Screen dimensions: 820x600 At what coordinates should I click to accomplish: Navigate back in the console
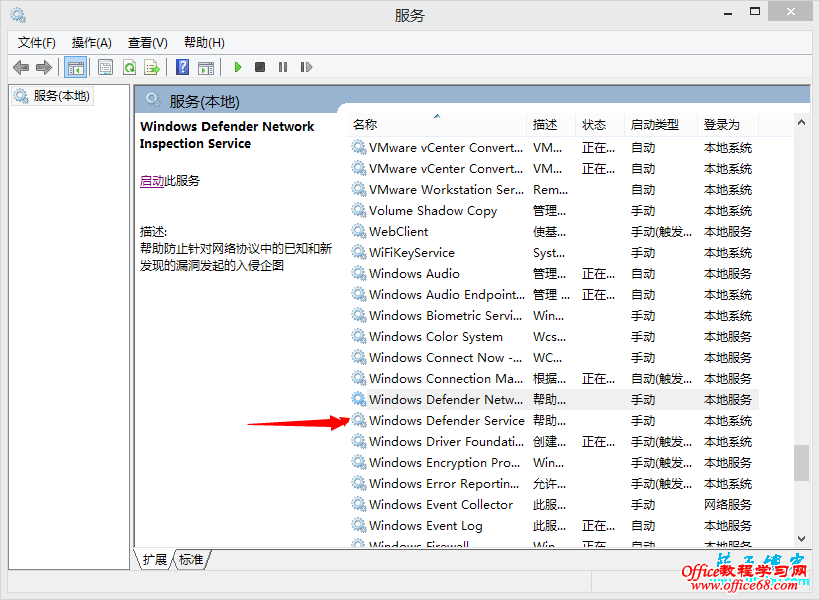21,66
